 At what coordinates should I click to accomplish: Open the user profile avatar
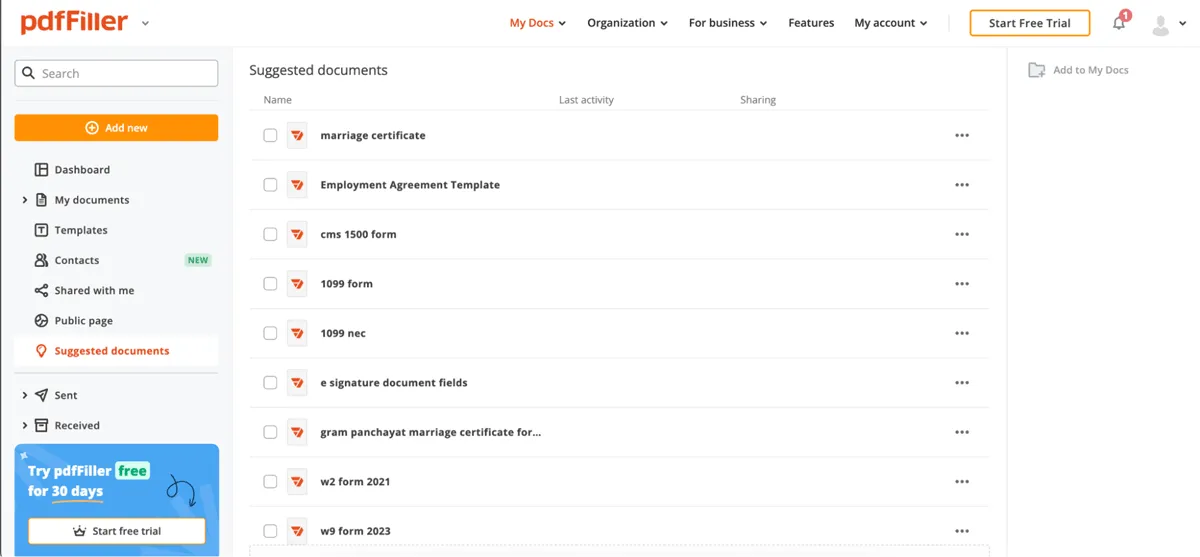1161,24
